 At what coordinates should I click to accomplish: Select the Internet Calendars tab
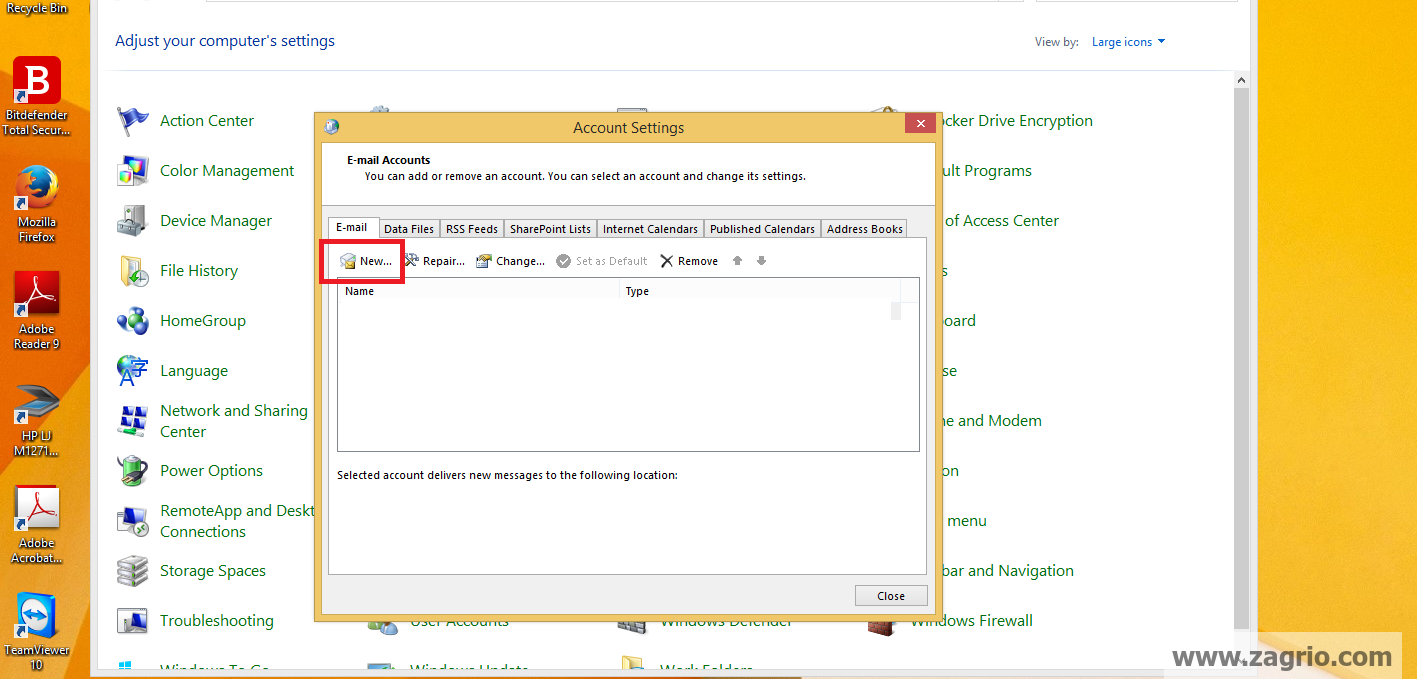tap(650, 229)
